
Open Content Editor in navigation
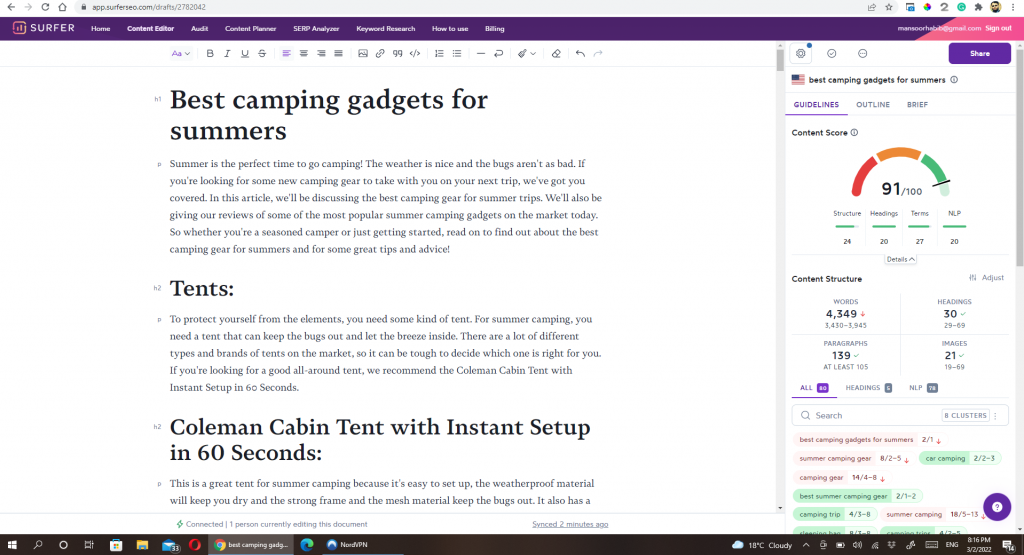[150, 29]
